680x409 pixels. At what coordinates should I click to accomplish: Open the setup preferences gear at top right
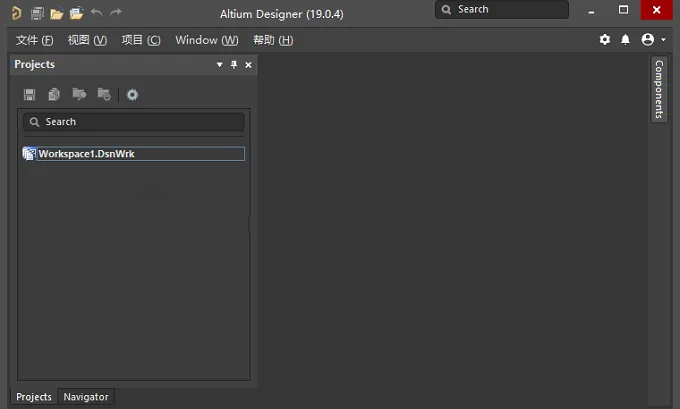coord(605,40)
